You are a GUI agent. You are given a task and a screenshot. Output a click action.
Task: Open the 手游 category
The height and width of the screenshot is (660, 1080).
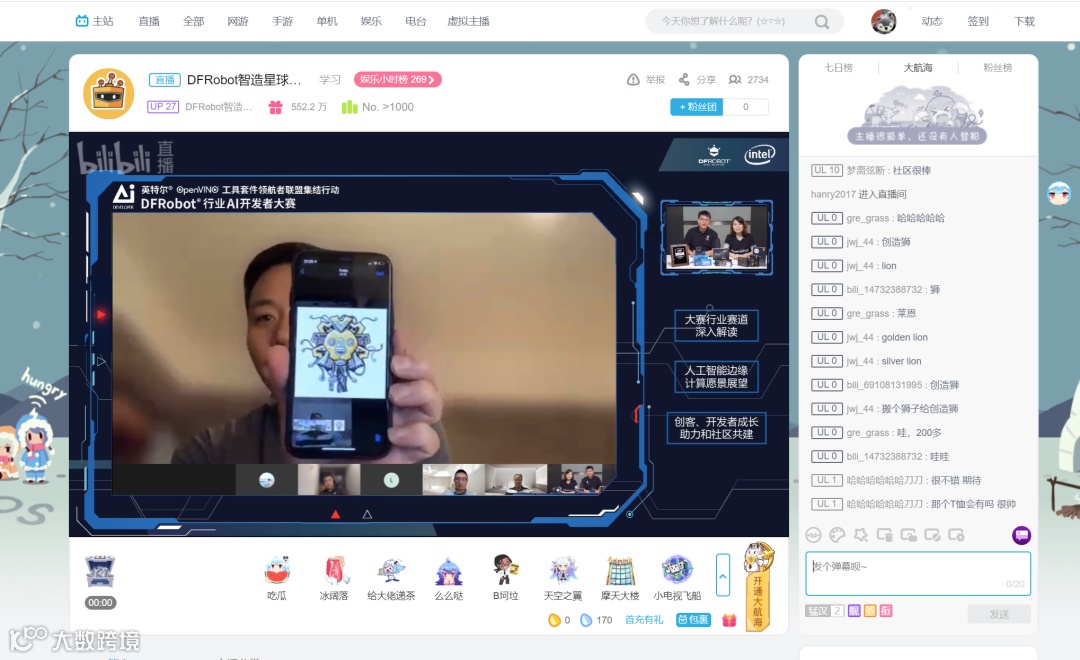(x=282, y=21)
